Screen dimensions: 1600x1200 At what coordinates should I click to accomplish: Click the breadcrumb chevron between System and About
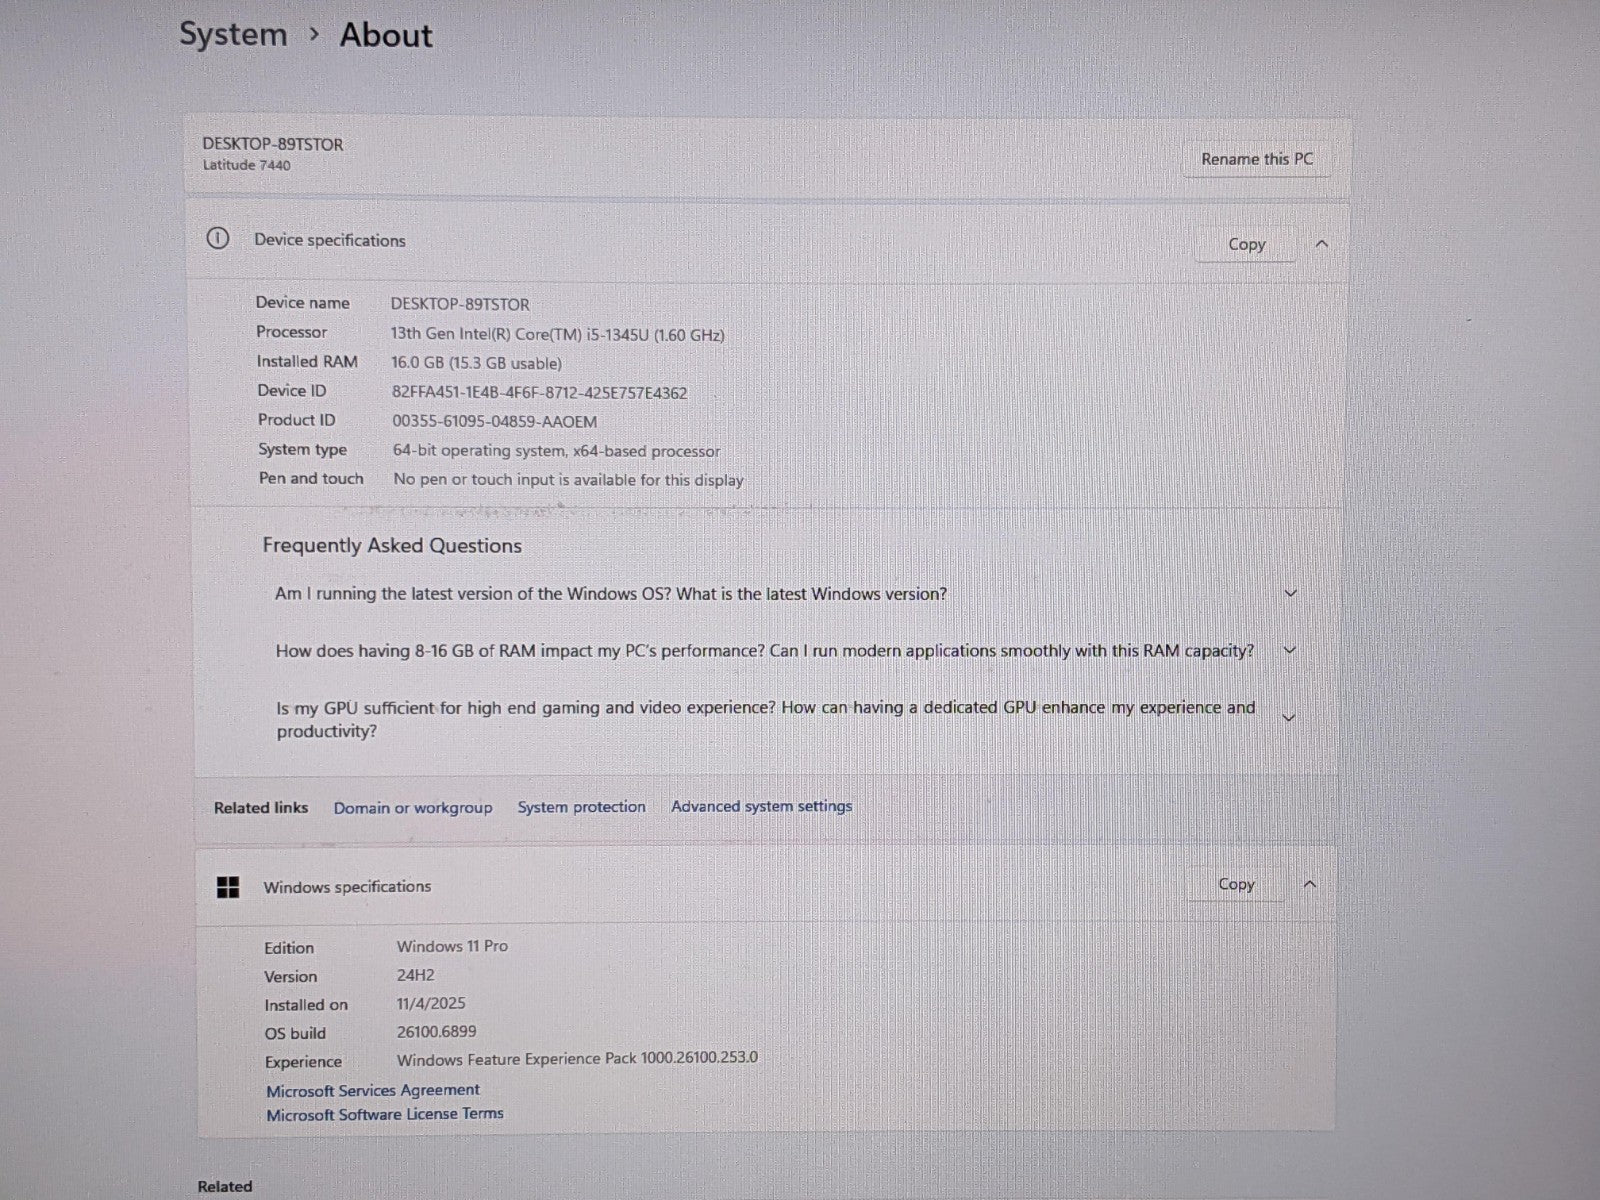click(314, 35)
